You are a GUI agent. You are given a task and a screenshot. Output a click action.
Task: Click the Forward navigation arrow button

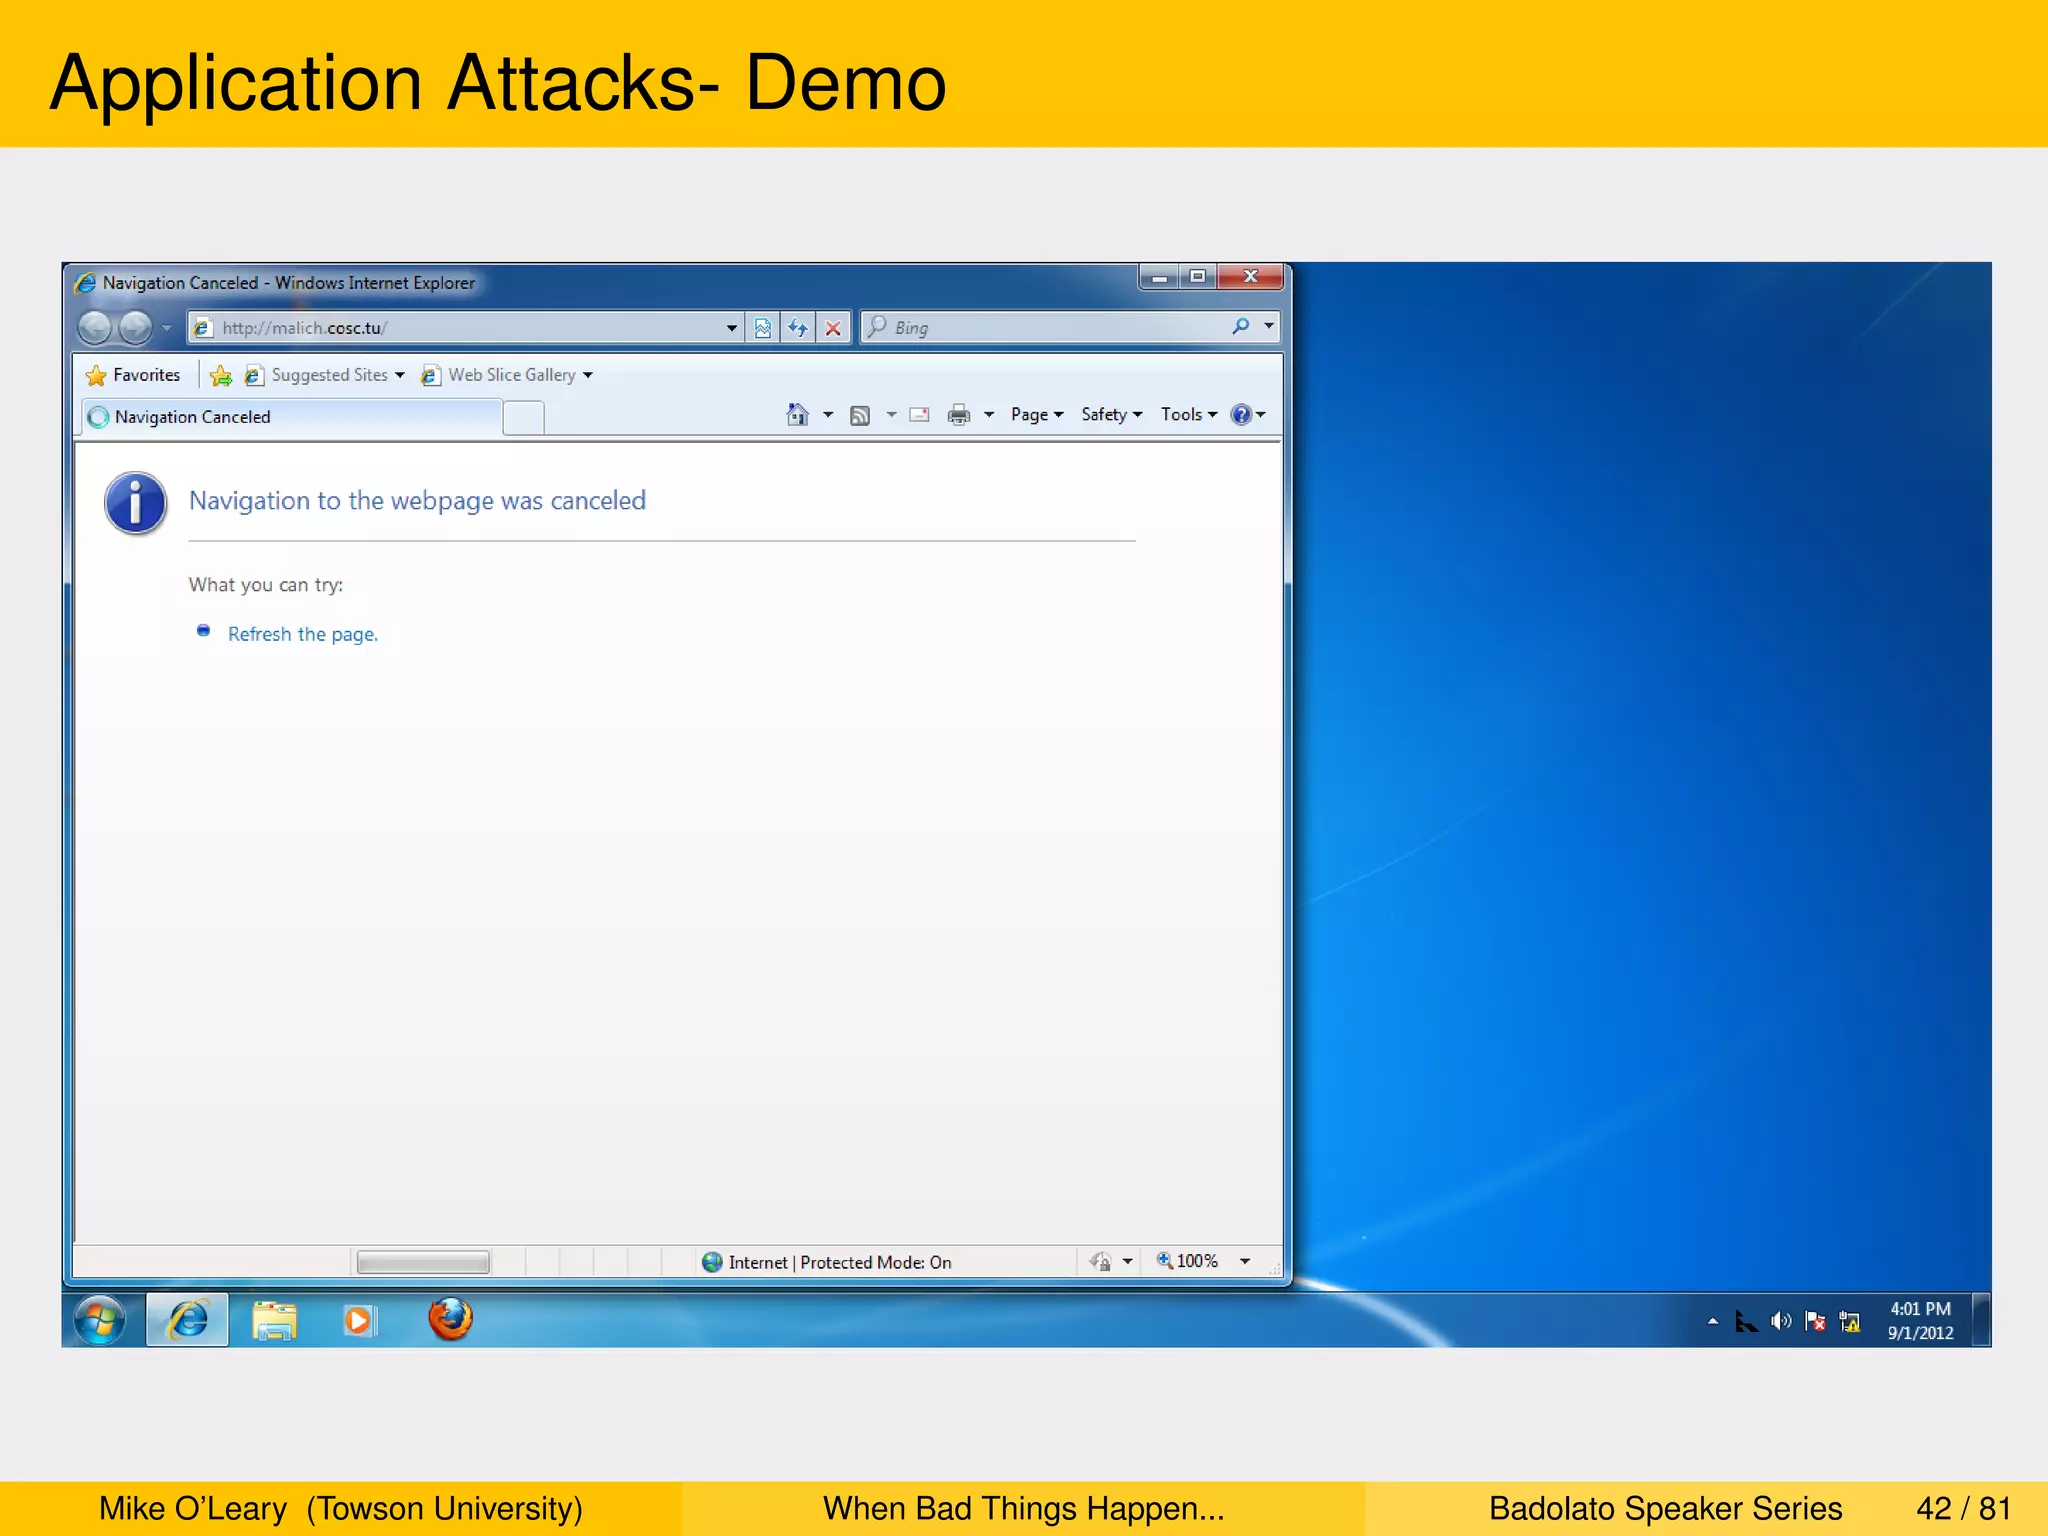[x=135, y=327]
